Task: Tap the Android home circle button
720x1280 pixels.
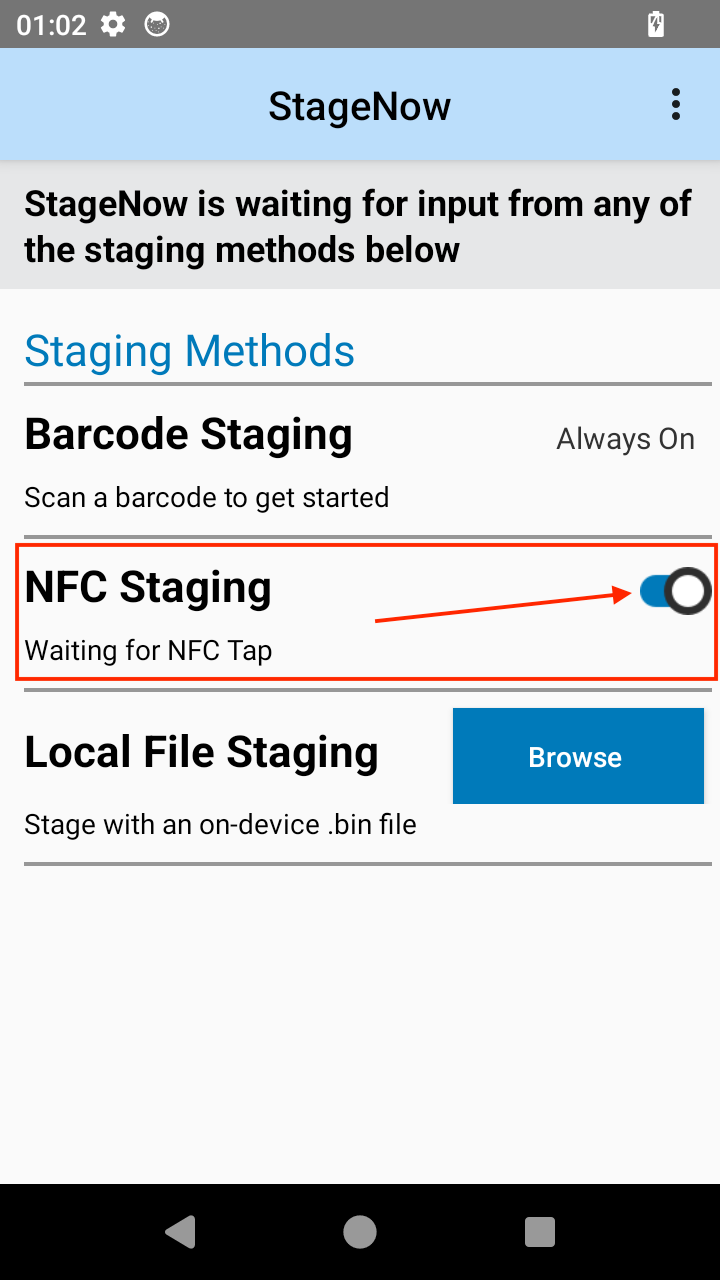Action: [360, 1232]
